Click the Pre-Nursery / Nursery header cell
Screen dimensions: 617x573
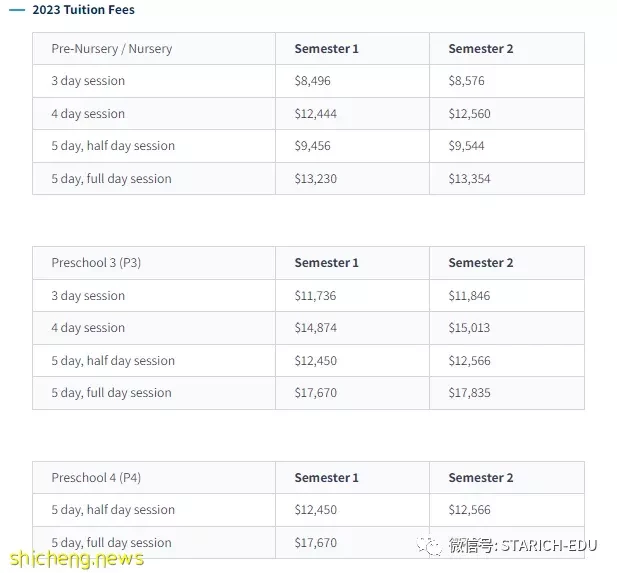154,49
